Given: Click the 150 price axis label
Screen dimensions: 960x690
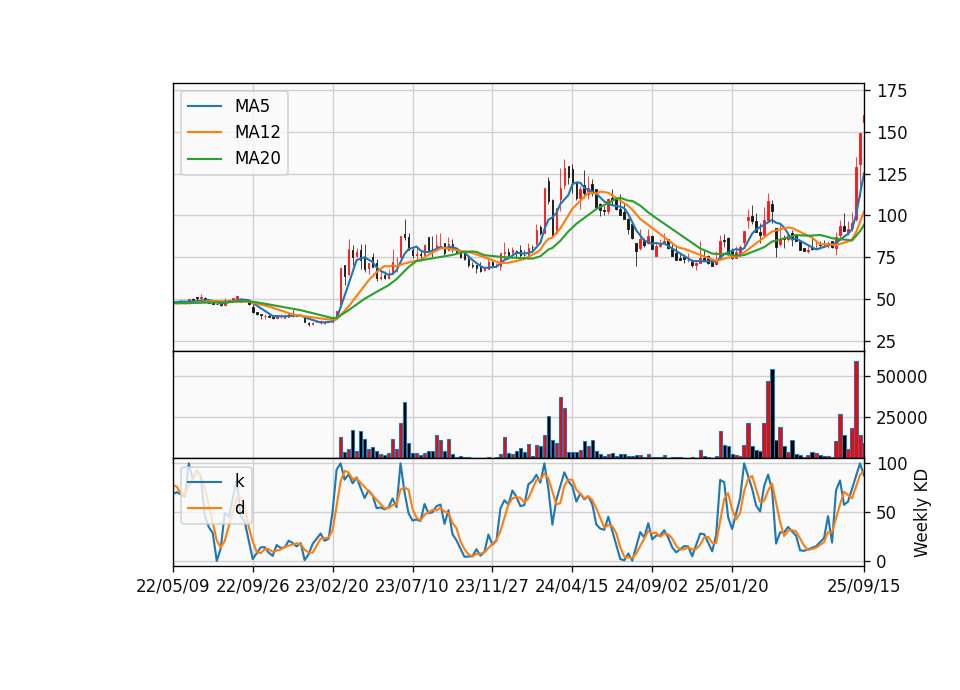Looking at the screenshot, I should point(892,133).
